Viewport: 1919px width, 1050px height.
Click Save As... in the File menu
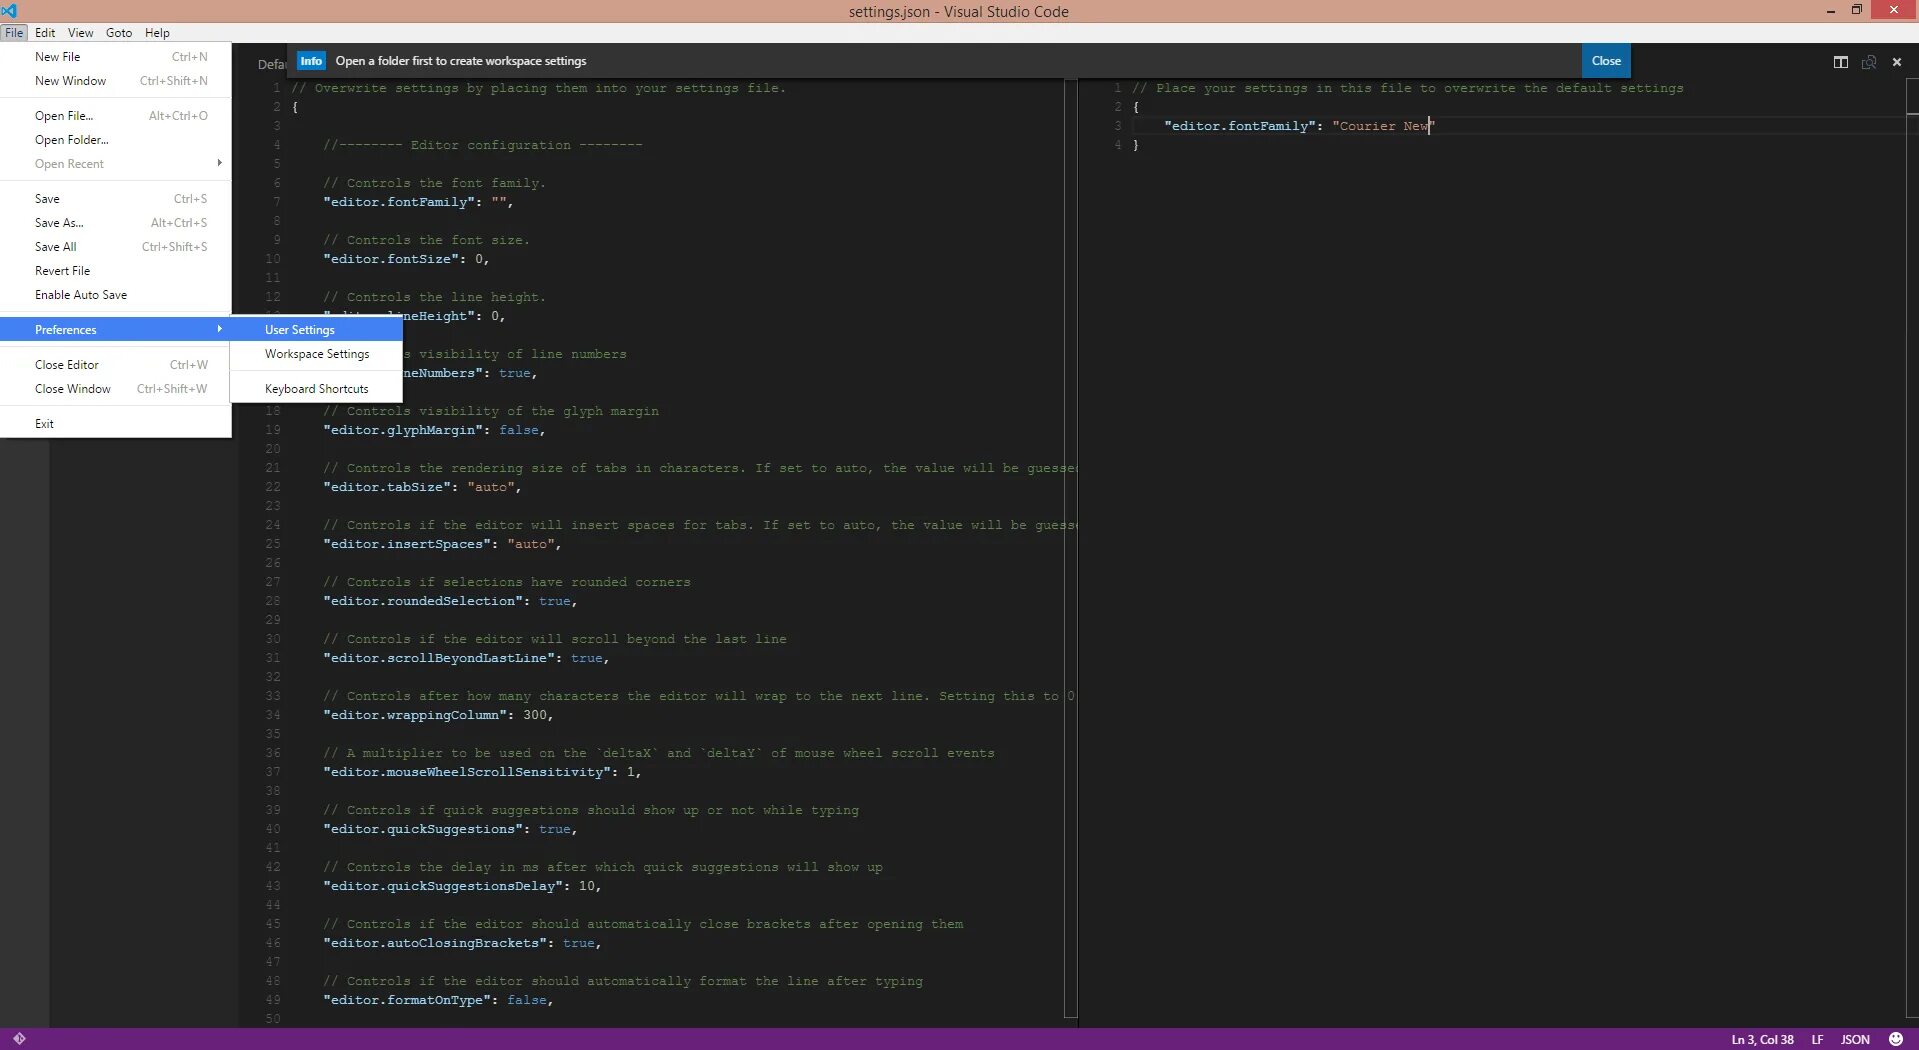[x=116, y=223]
